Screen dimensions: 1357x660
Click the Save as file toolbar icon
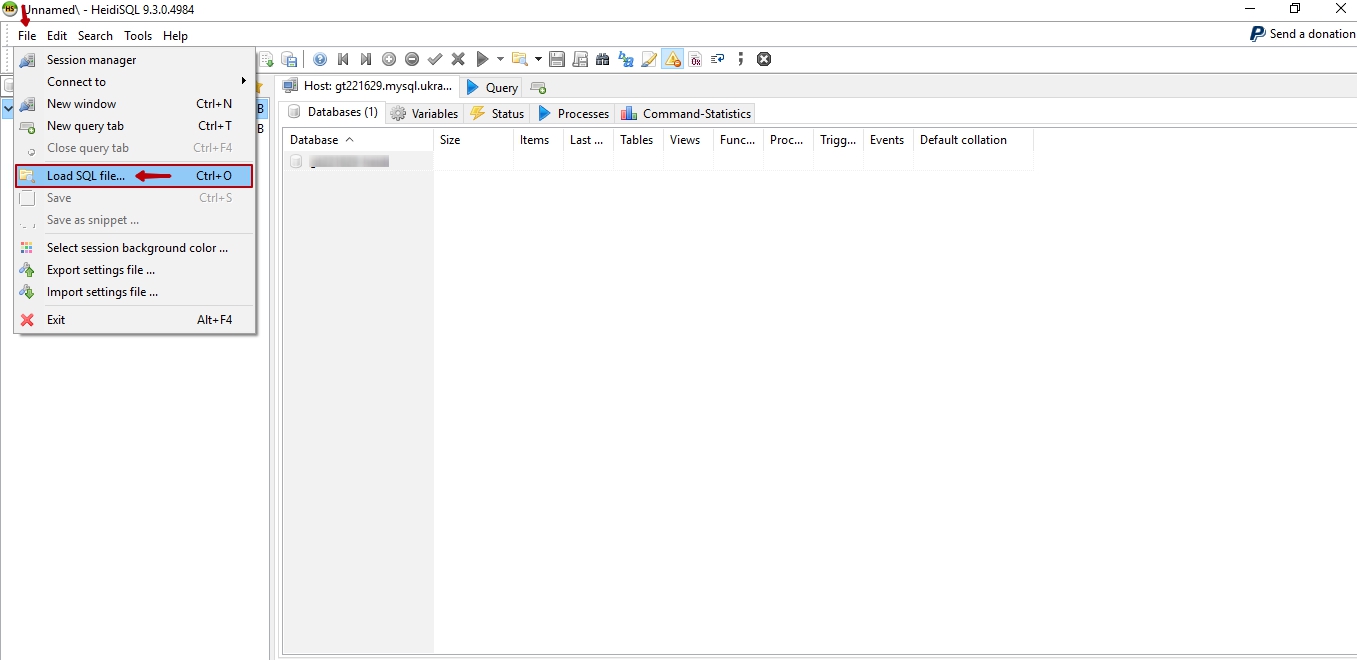click(x=580, y=59)
